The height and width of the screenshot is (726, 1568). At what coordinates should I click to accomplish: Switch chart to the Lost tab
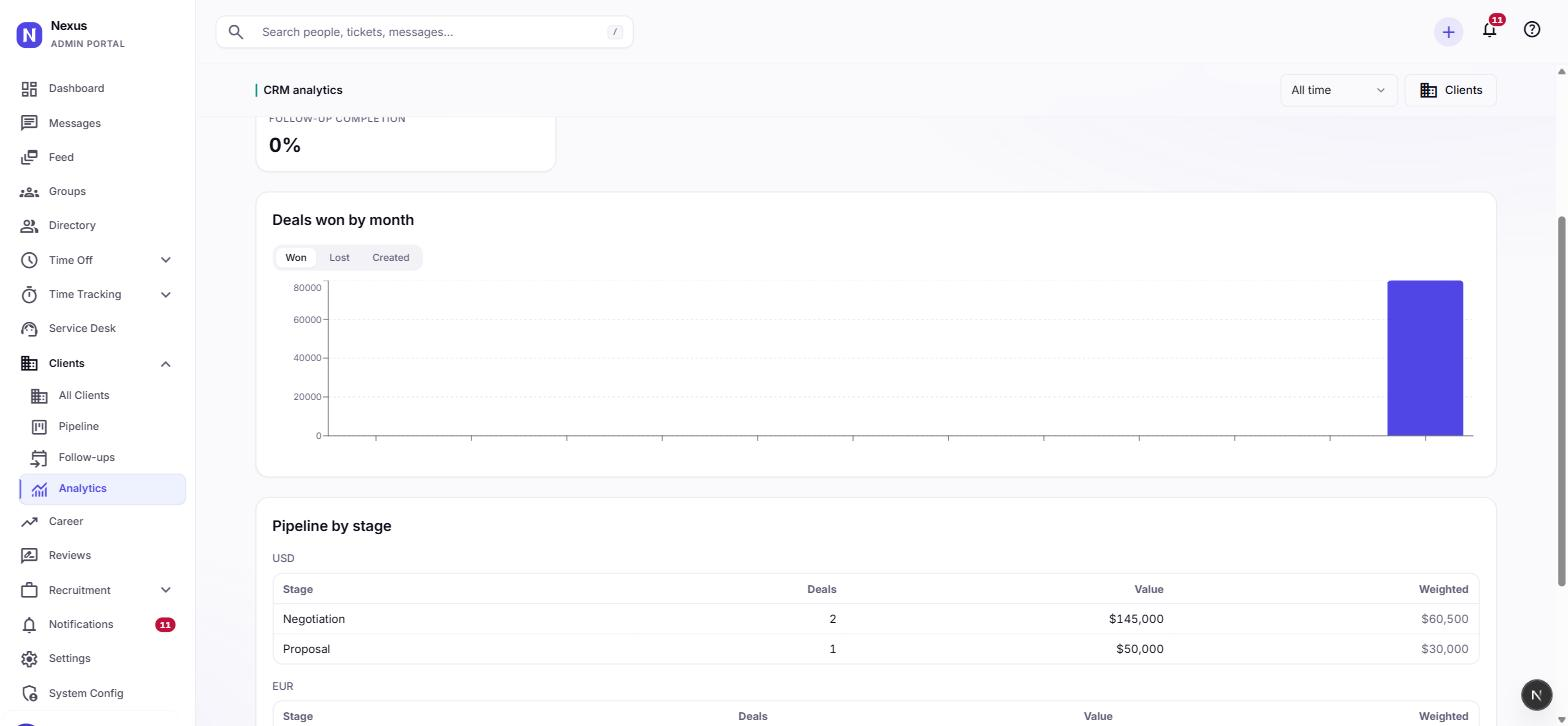(339, 258)
